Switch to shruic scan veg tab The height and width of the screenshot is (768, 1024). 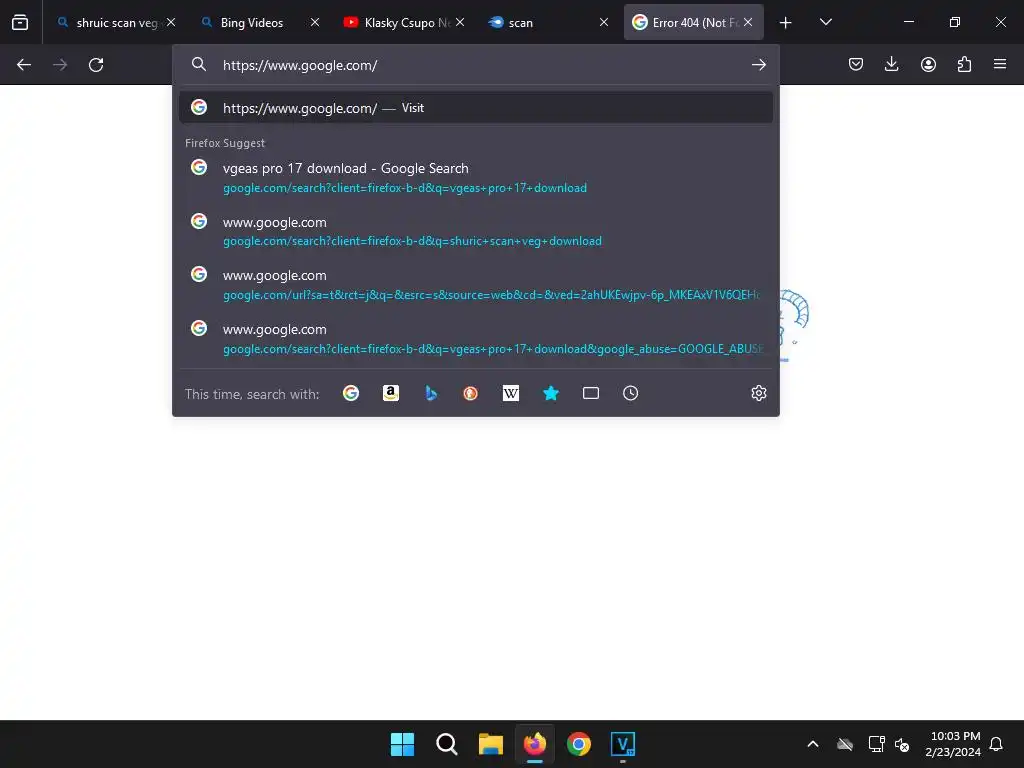[108, 23]
